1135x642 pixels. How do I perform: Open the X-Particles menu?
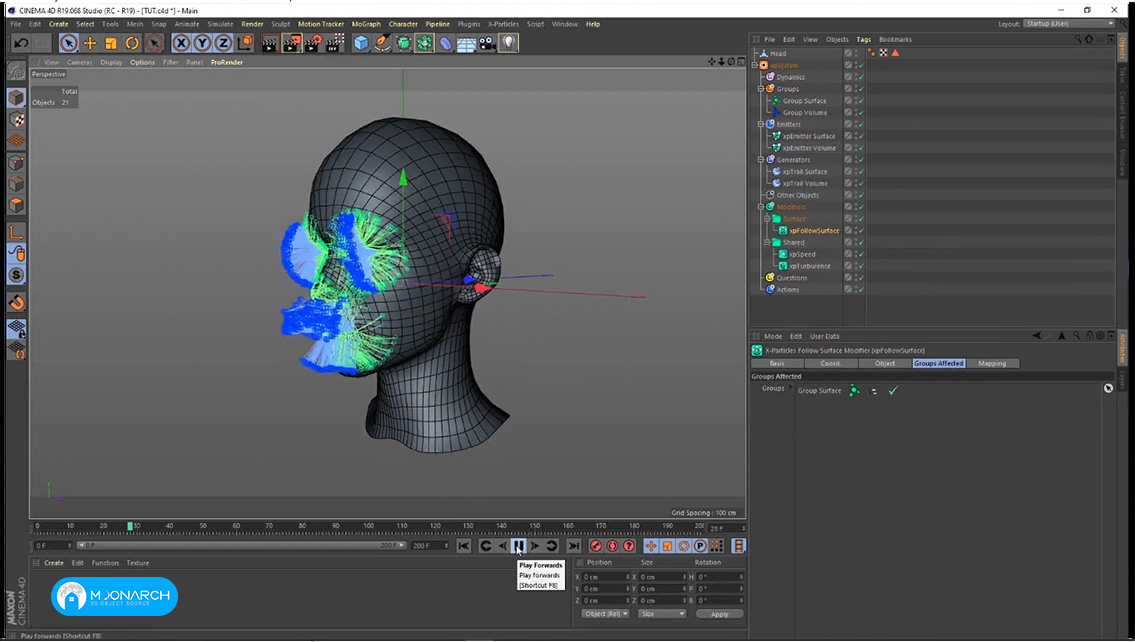pyautogui.click(x=503, y=24)
